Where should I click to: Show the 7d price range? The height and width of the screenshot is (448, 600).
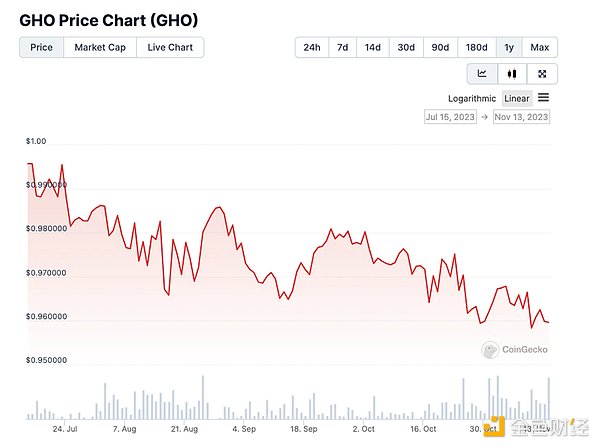[343, 47]
